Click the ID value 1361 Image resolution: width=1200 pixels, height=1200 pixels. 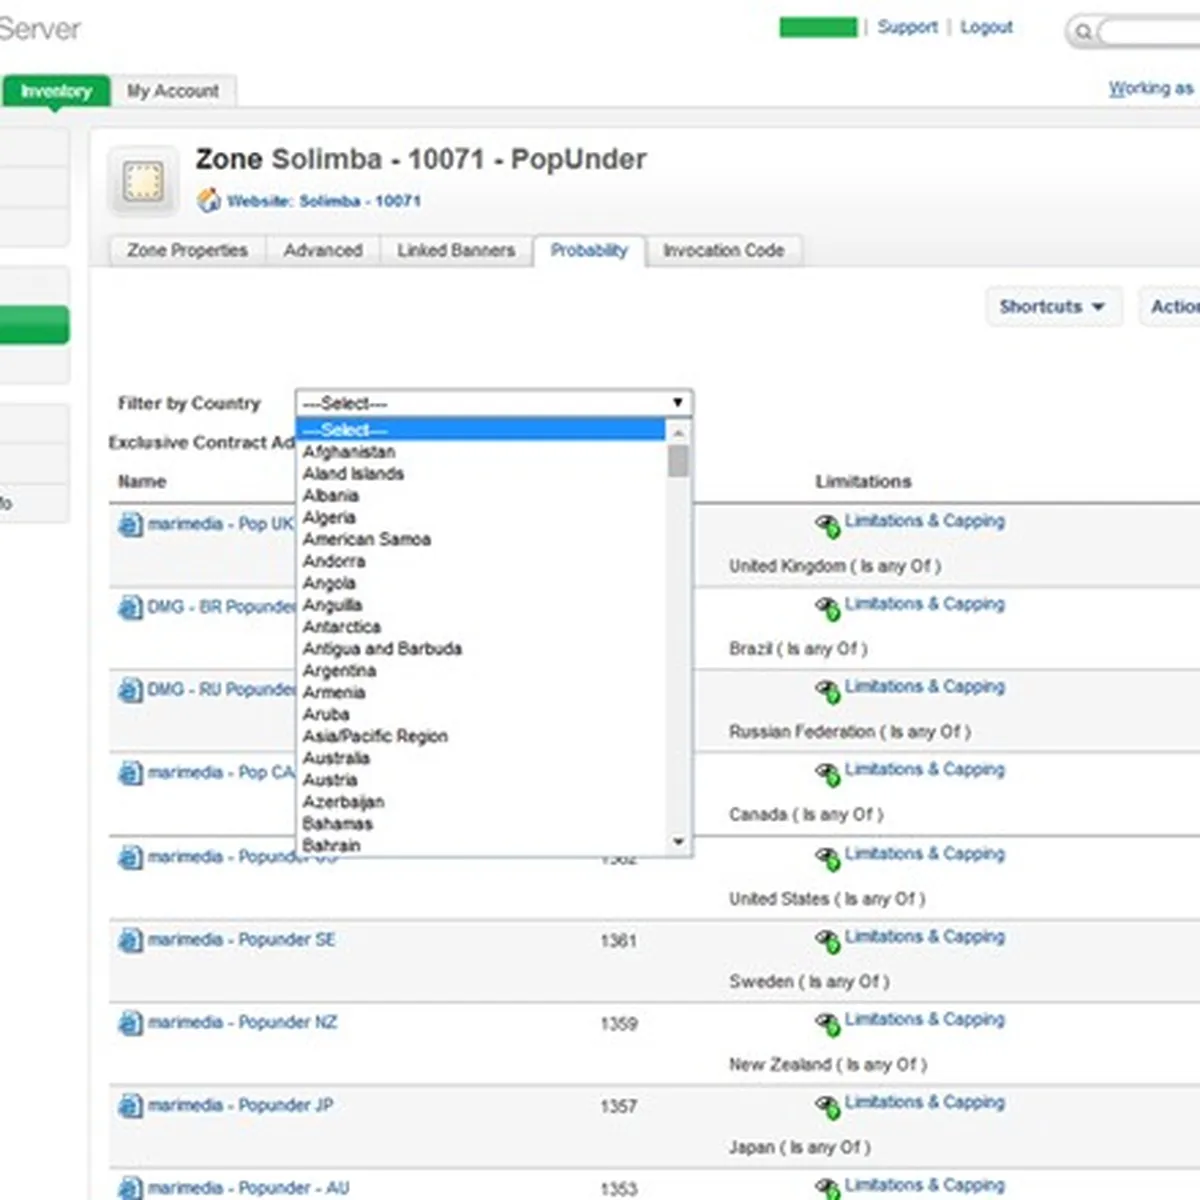pos(618,941)
